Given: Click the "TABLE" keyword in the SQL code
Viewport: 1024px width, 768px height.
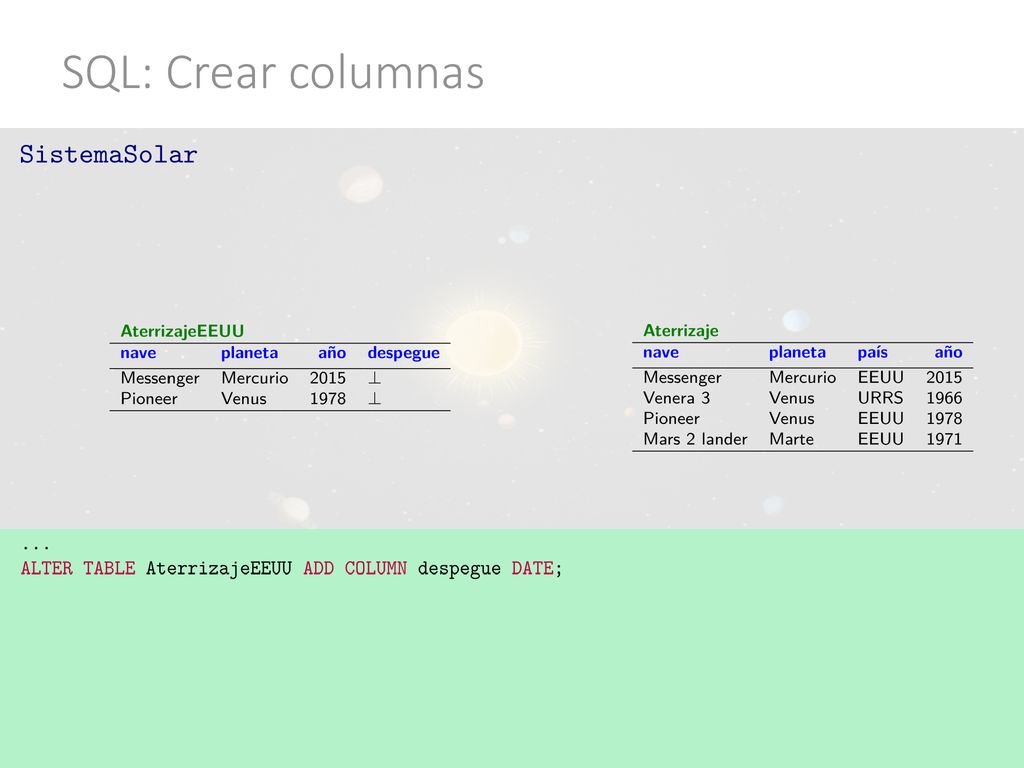Looking at the screenshot, I should 109,568.
